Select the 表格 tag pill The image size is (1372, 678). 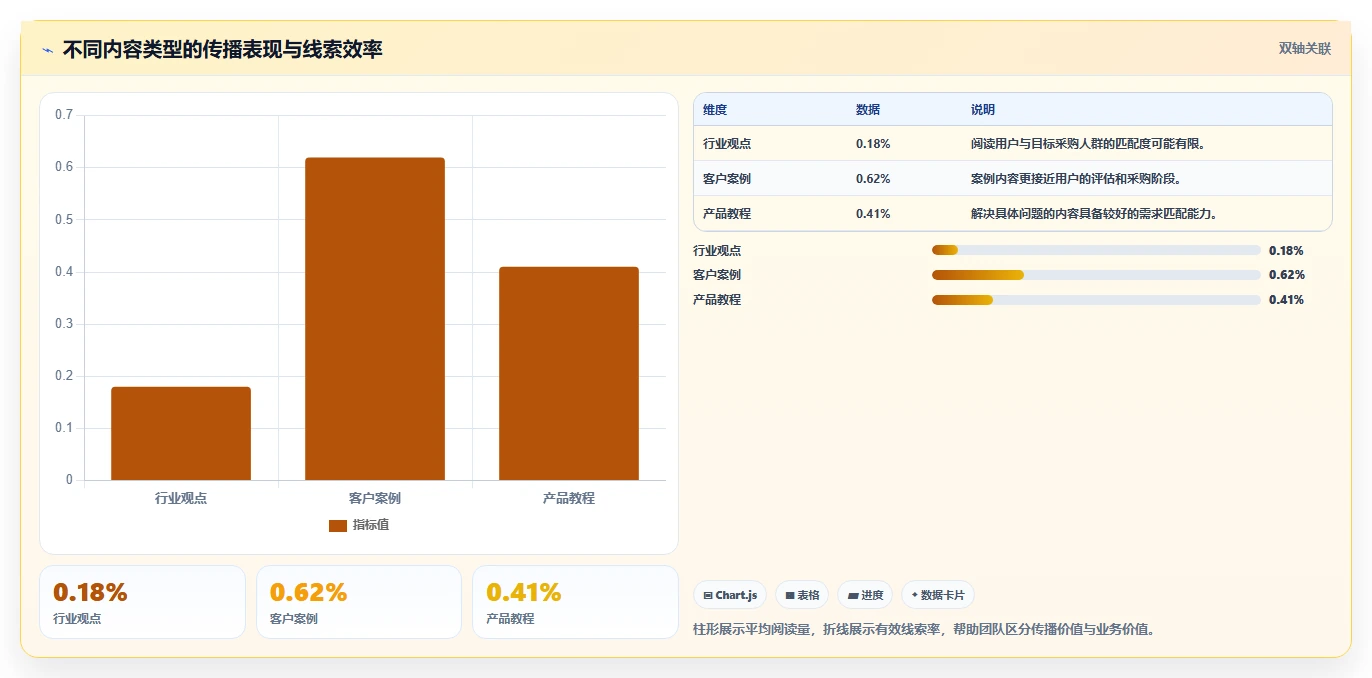click(x=802, y=595)
